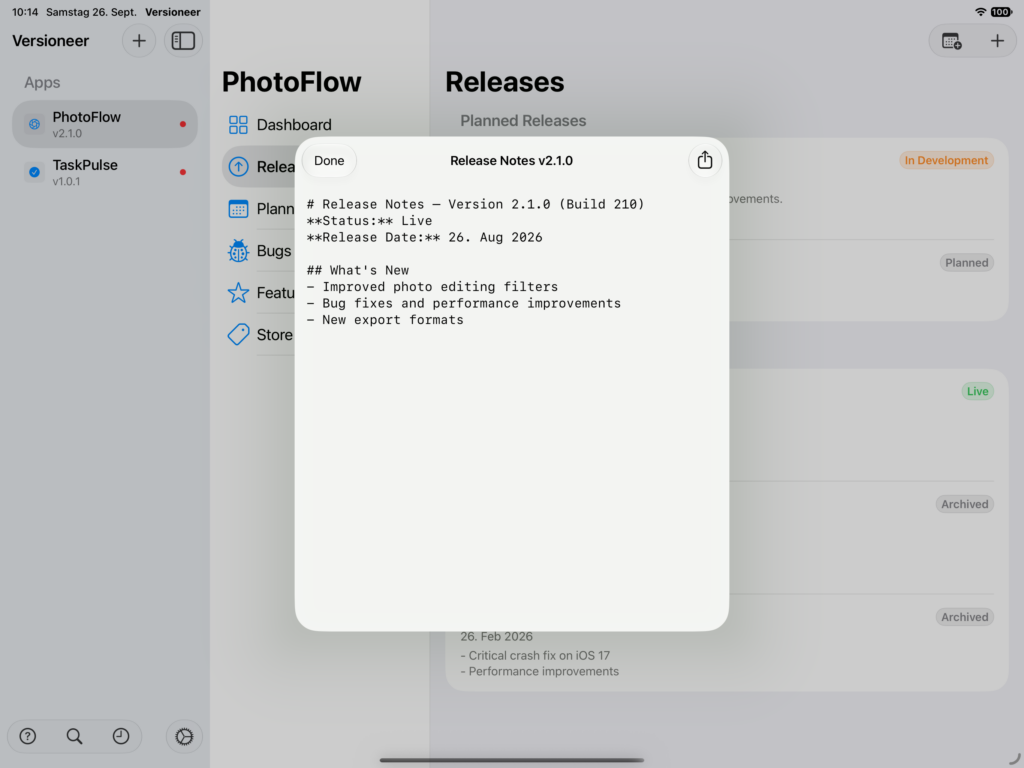Open history clock icon

[x=121, y=737]
